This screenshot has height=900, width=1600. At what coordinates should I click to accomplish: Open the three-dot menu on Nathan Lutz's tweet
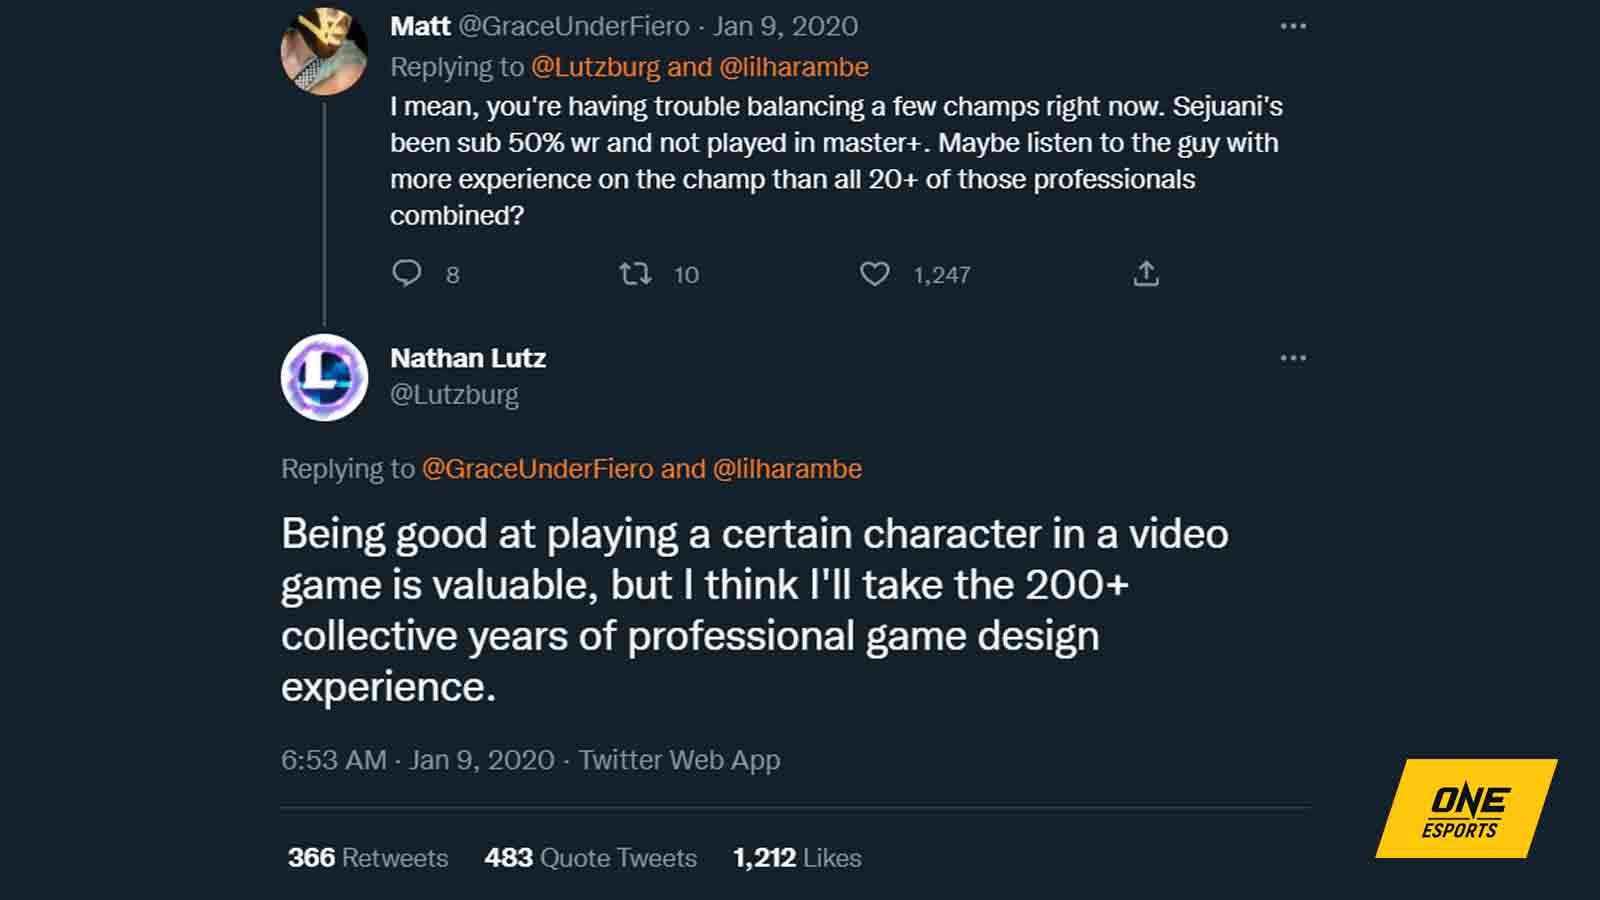(x=1293, y=358)
